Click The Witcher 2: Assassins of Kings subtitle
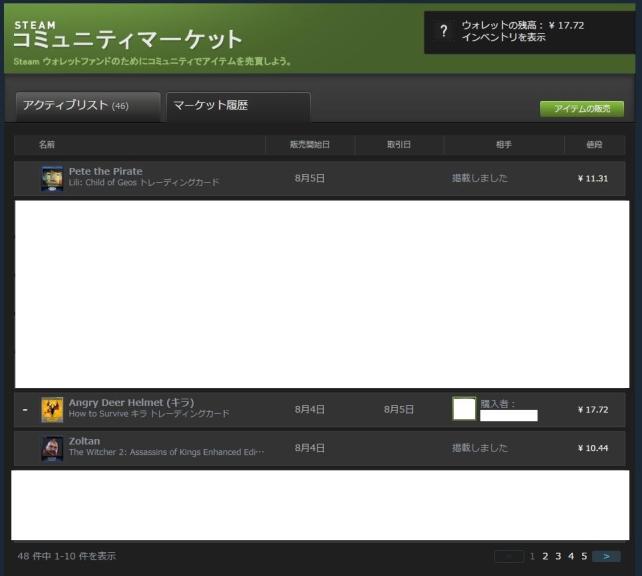 point(166,452)
